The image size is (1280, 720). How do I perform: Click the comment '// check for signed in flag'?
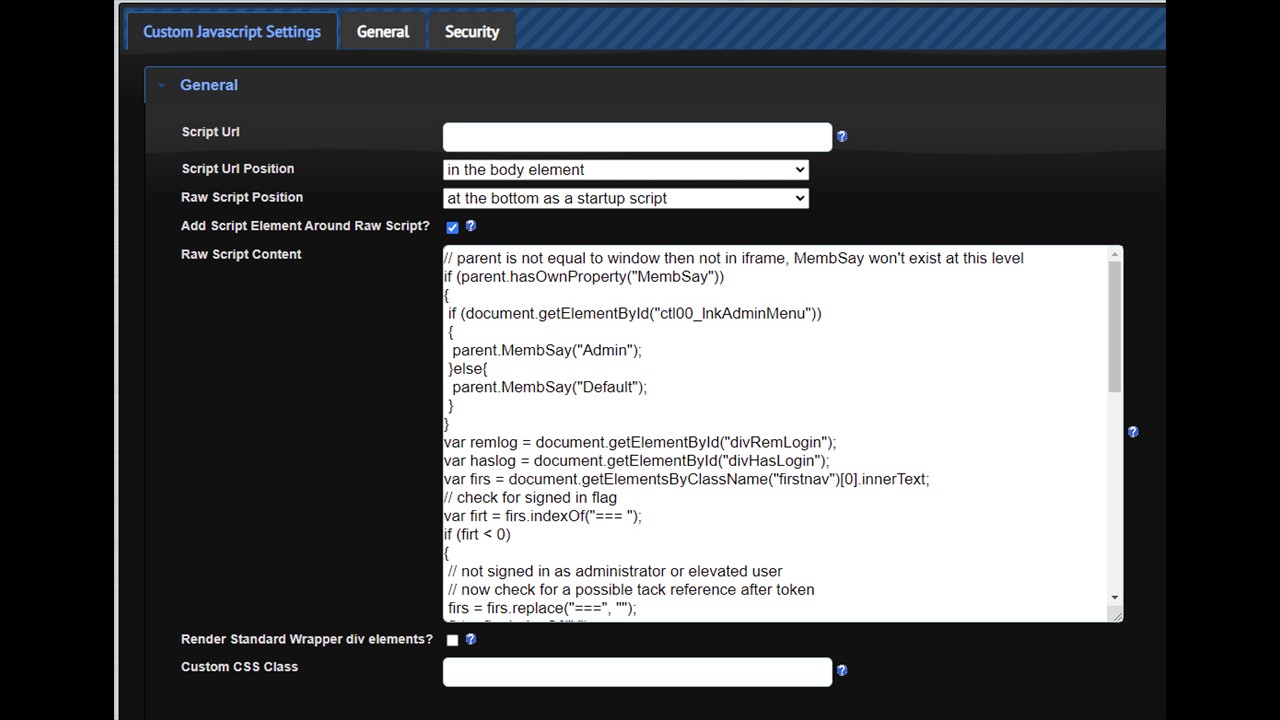pos(530,498)
